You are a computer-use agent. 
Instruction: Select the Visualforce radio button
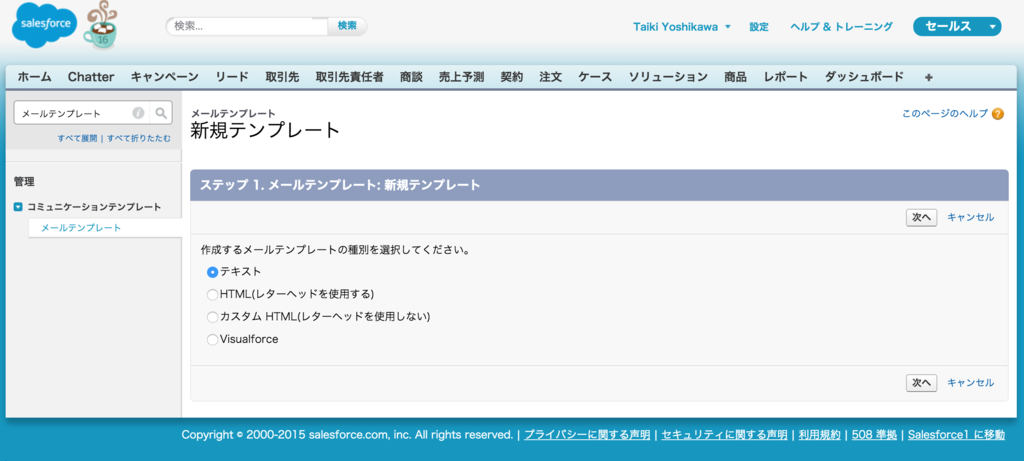tap(212, 340)
